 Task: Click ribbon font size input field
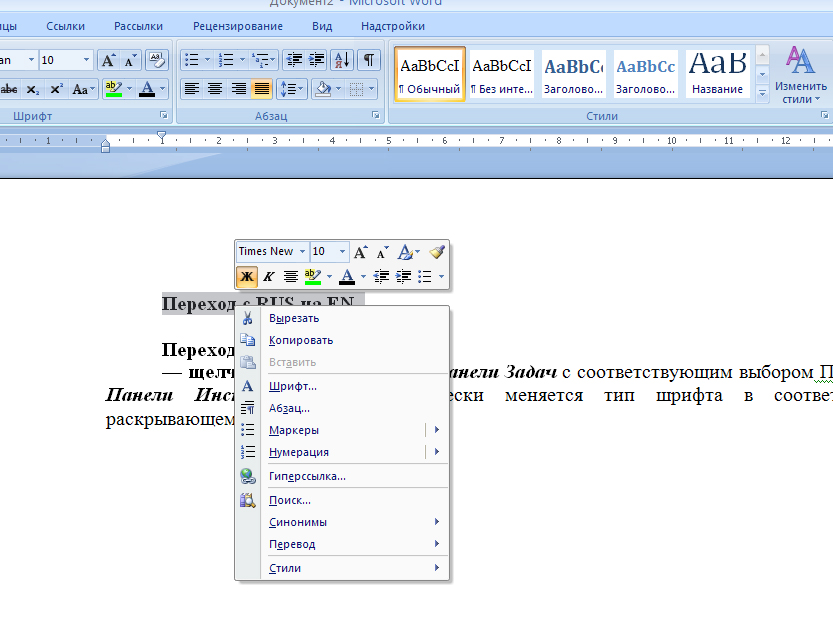(60, 60)
